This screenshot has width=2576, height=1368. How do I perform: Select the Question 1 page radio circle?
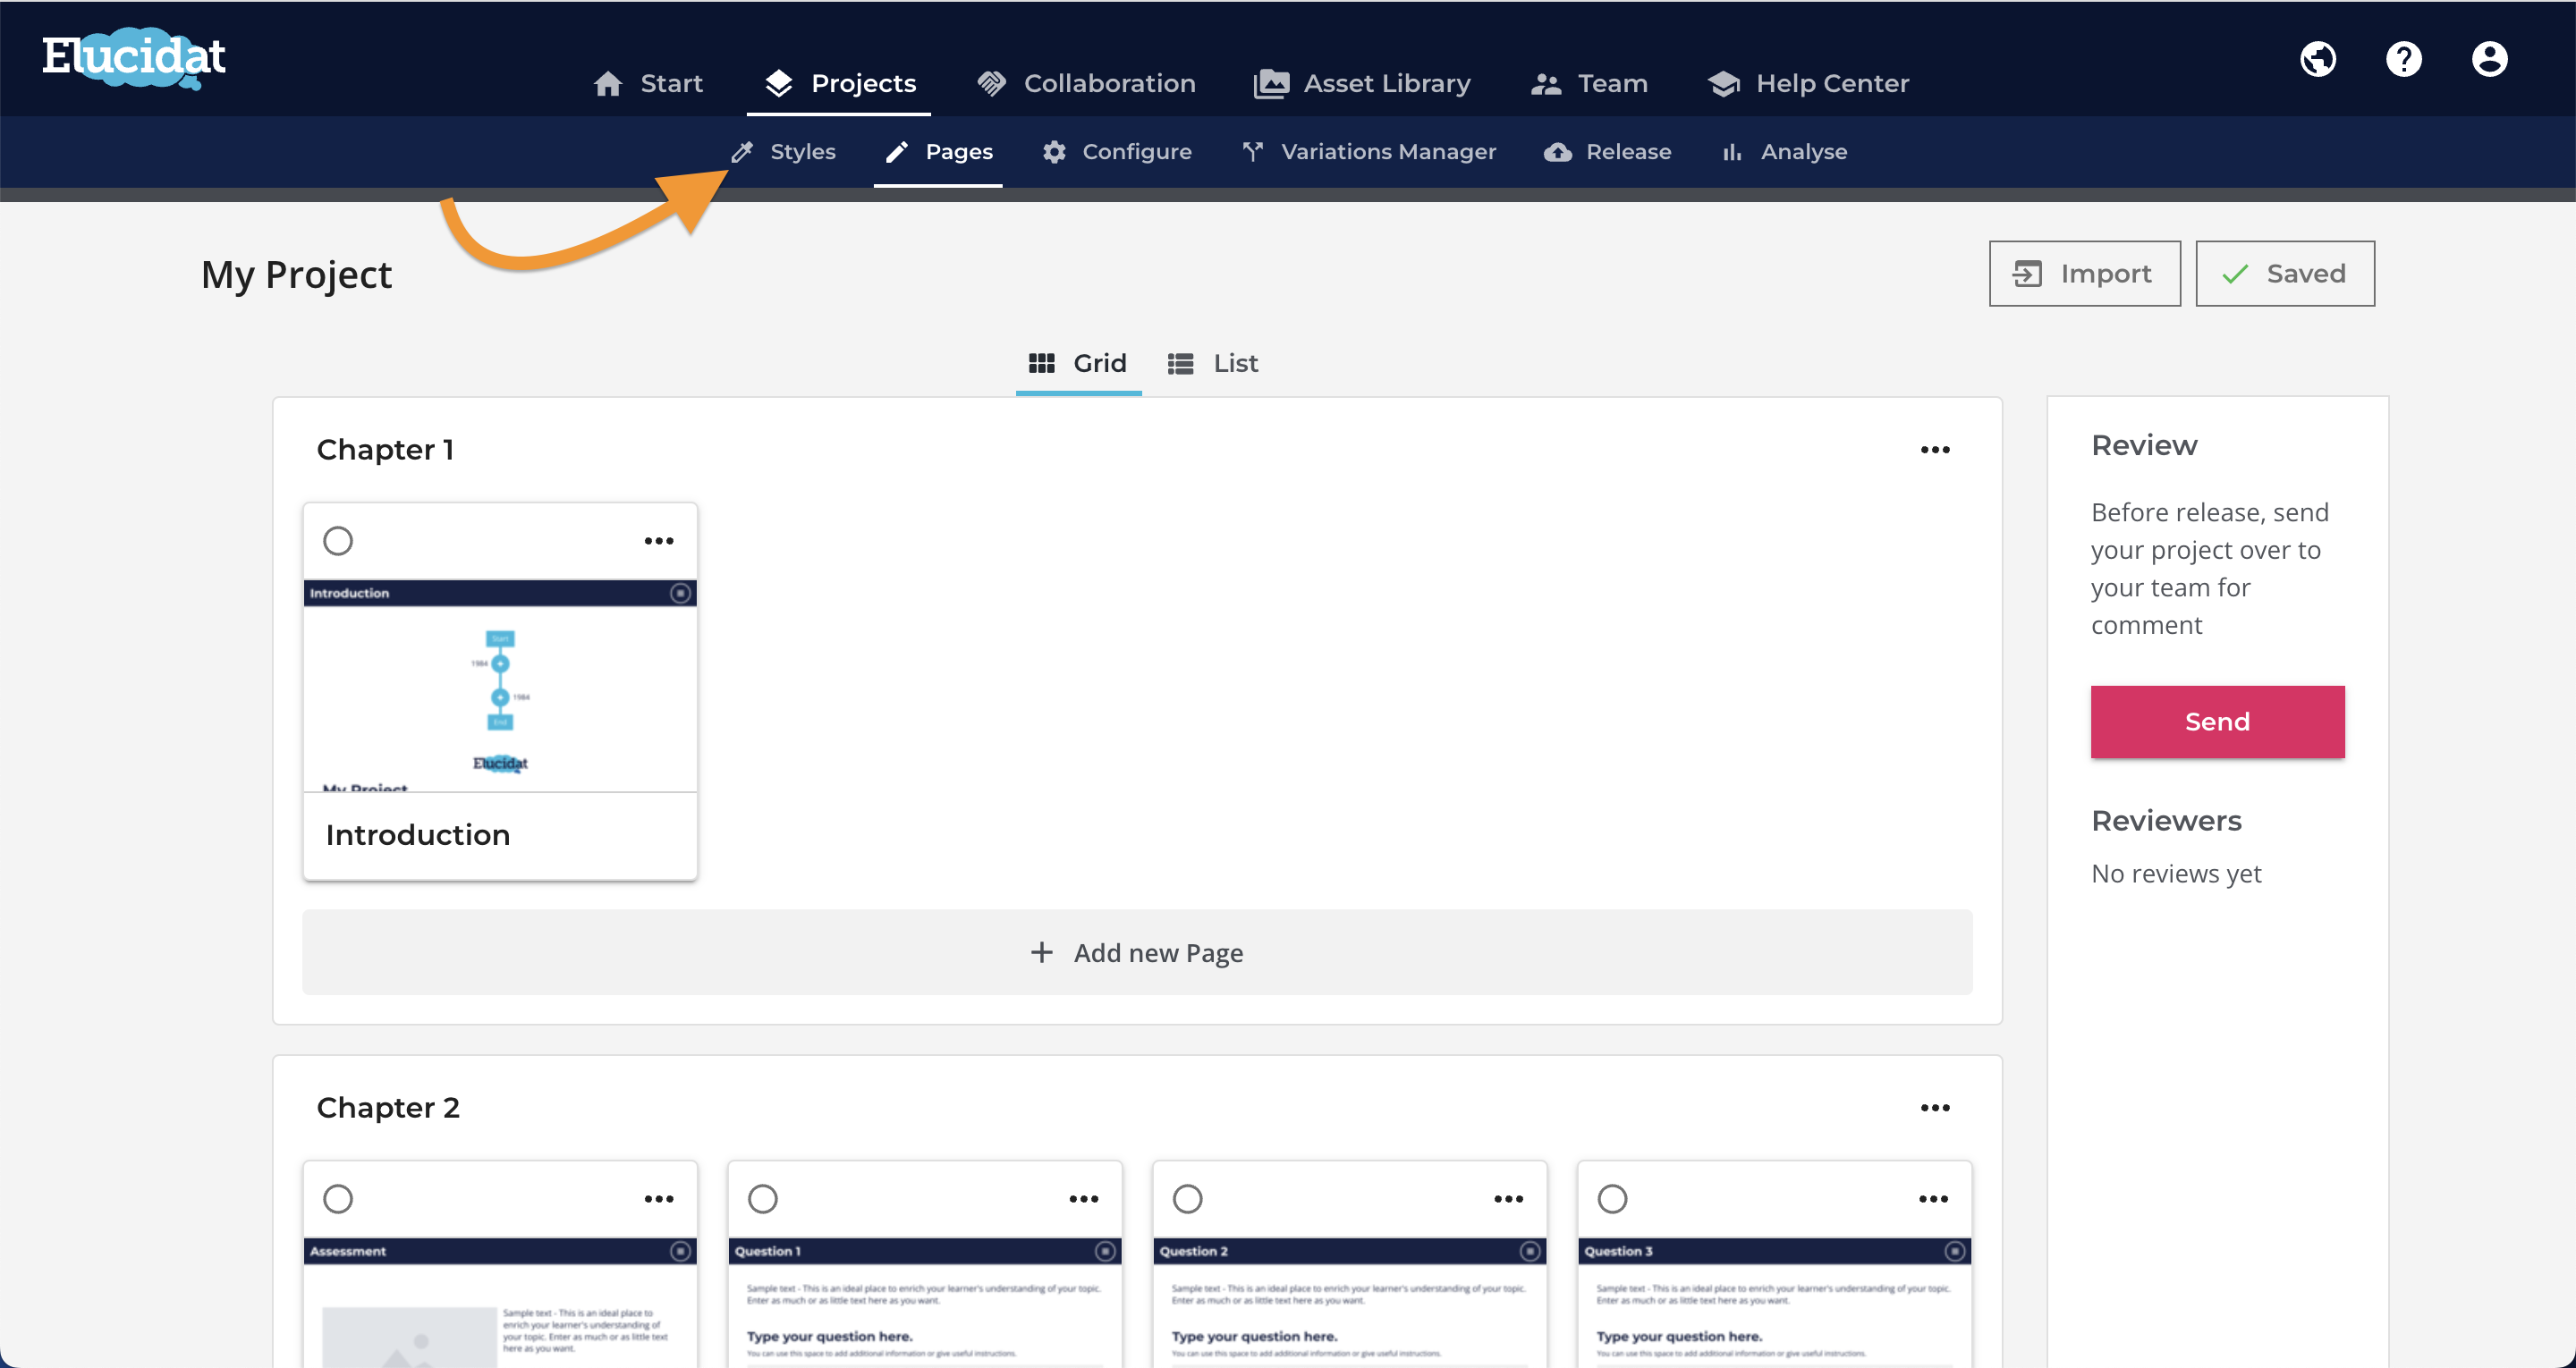click(x=763, y=1199)
